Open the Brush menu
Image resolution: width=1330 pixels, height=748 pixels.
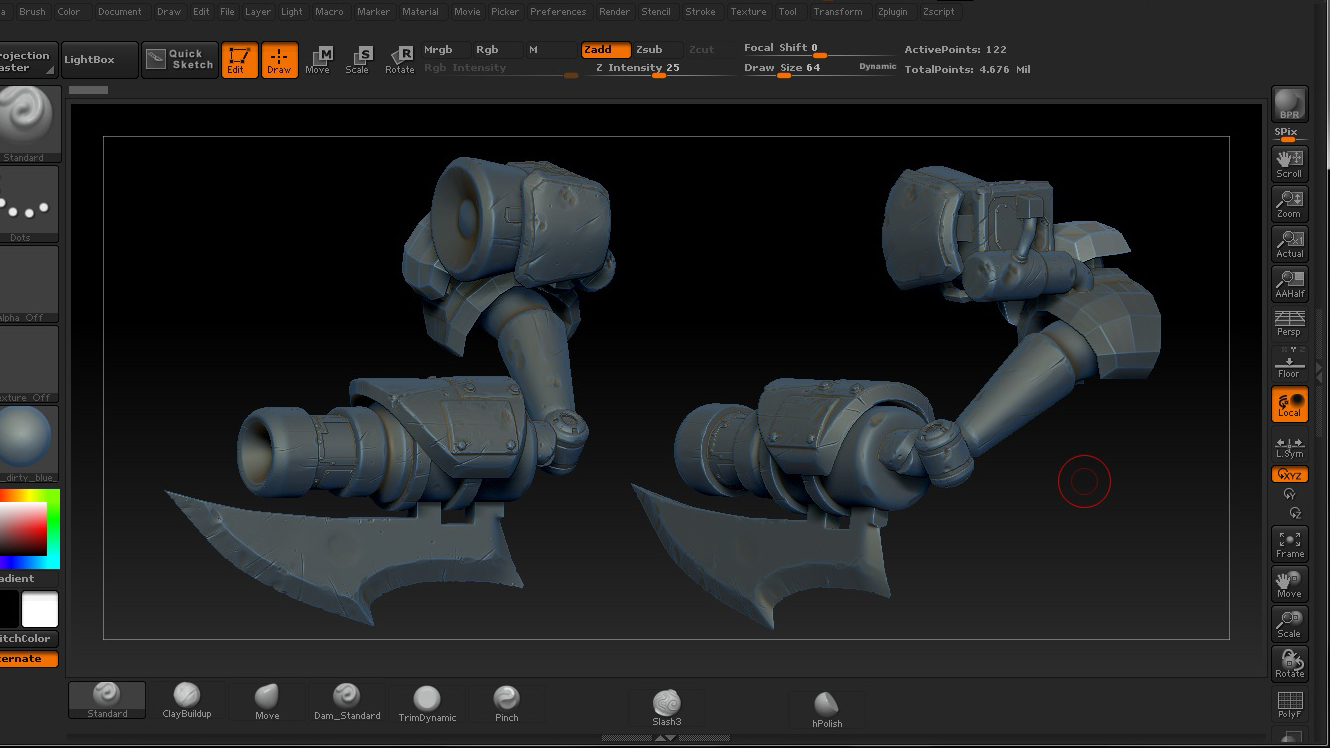pos(32,12)
